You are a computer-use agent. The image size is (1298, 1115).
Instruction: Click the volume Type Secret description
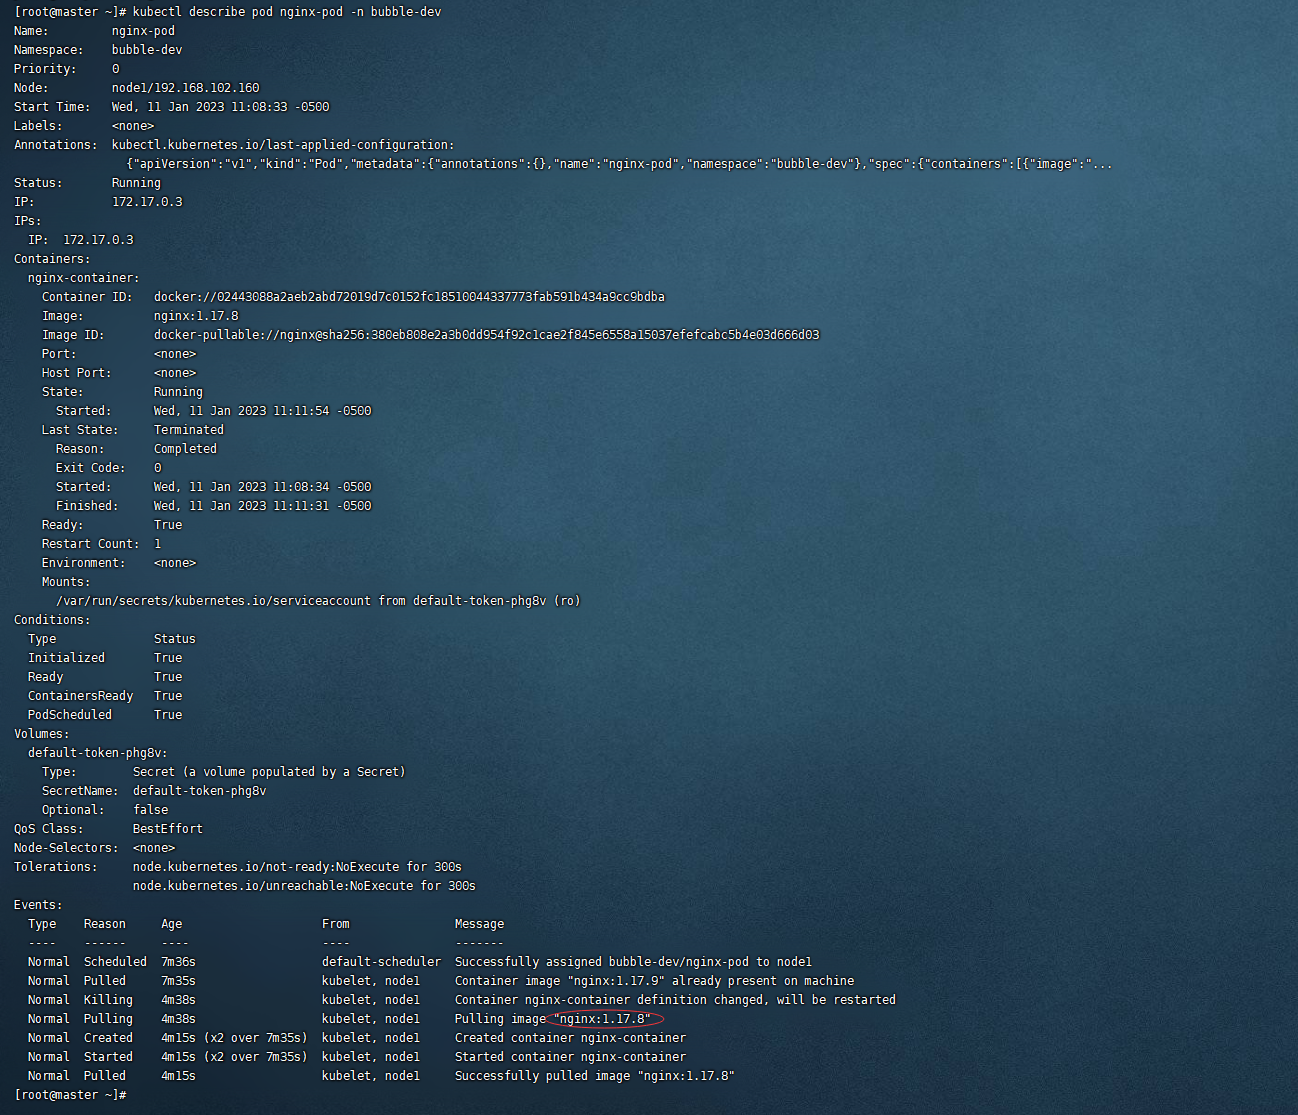pyautogui.click(x=269, y=772)
